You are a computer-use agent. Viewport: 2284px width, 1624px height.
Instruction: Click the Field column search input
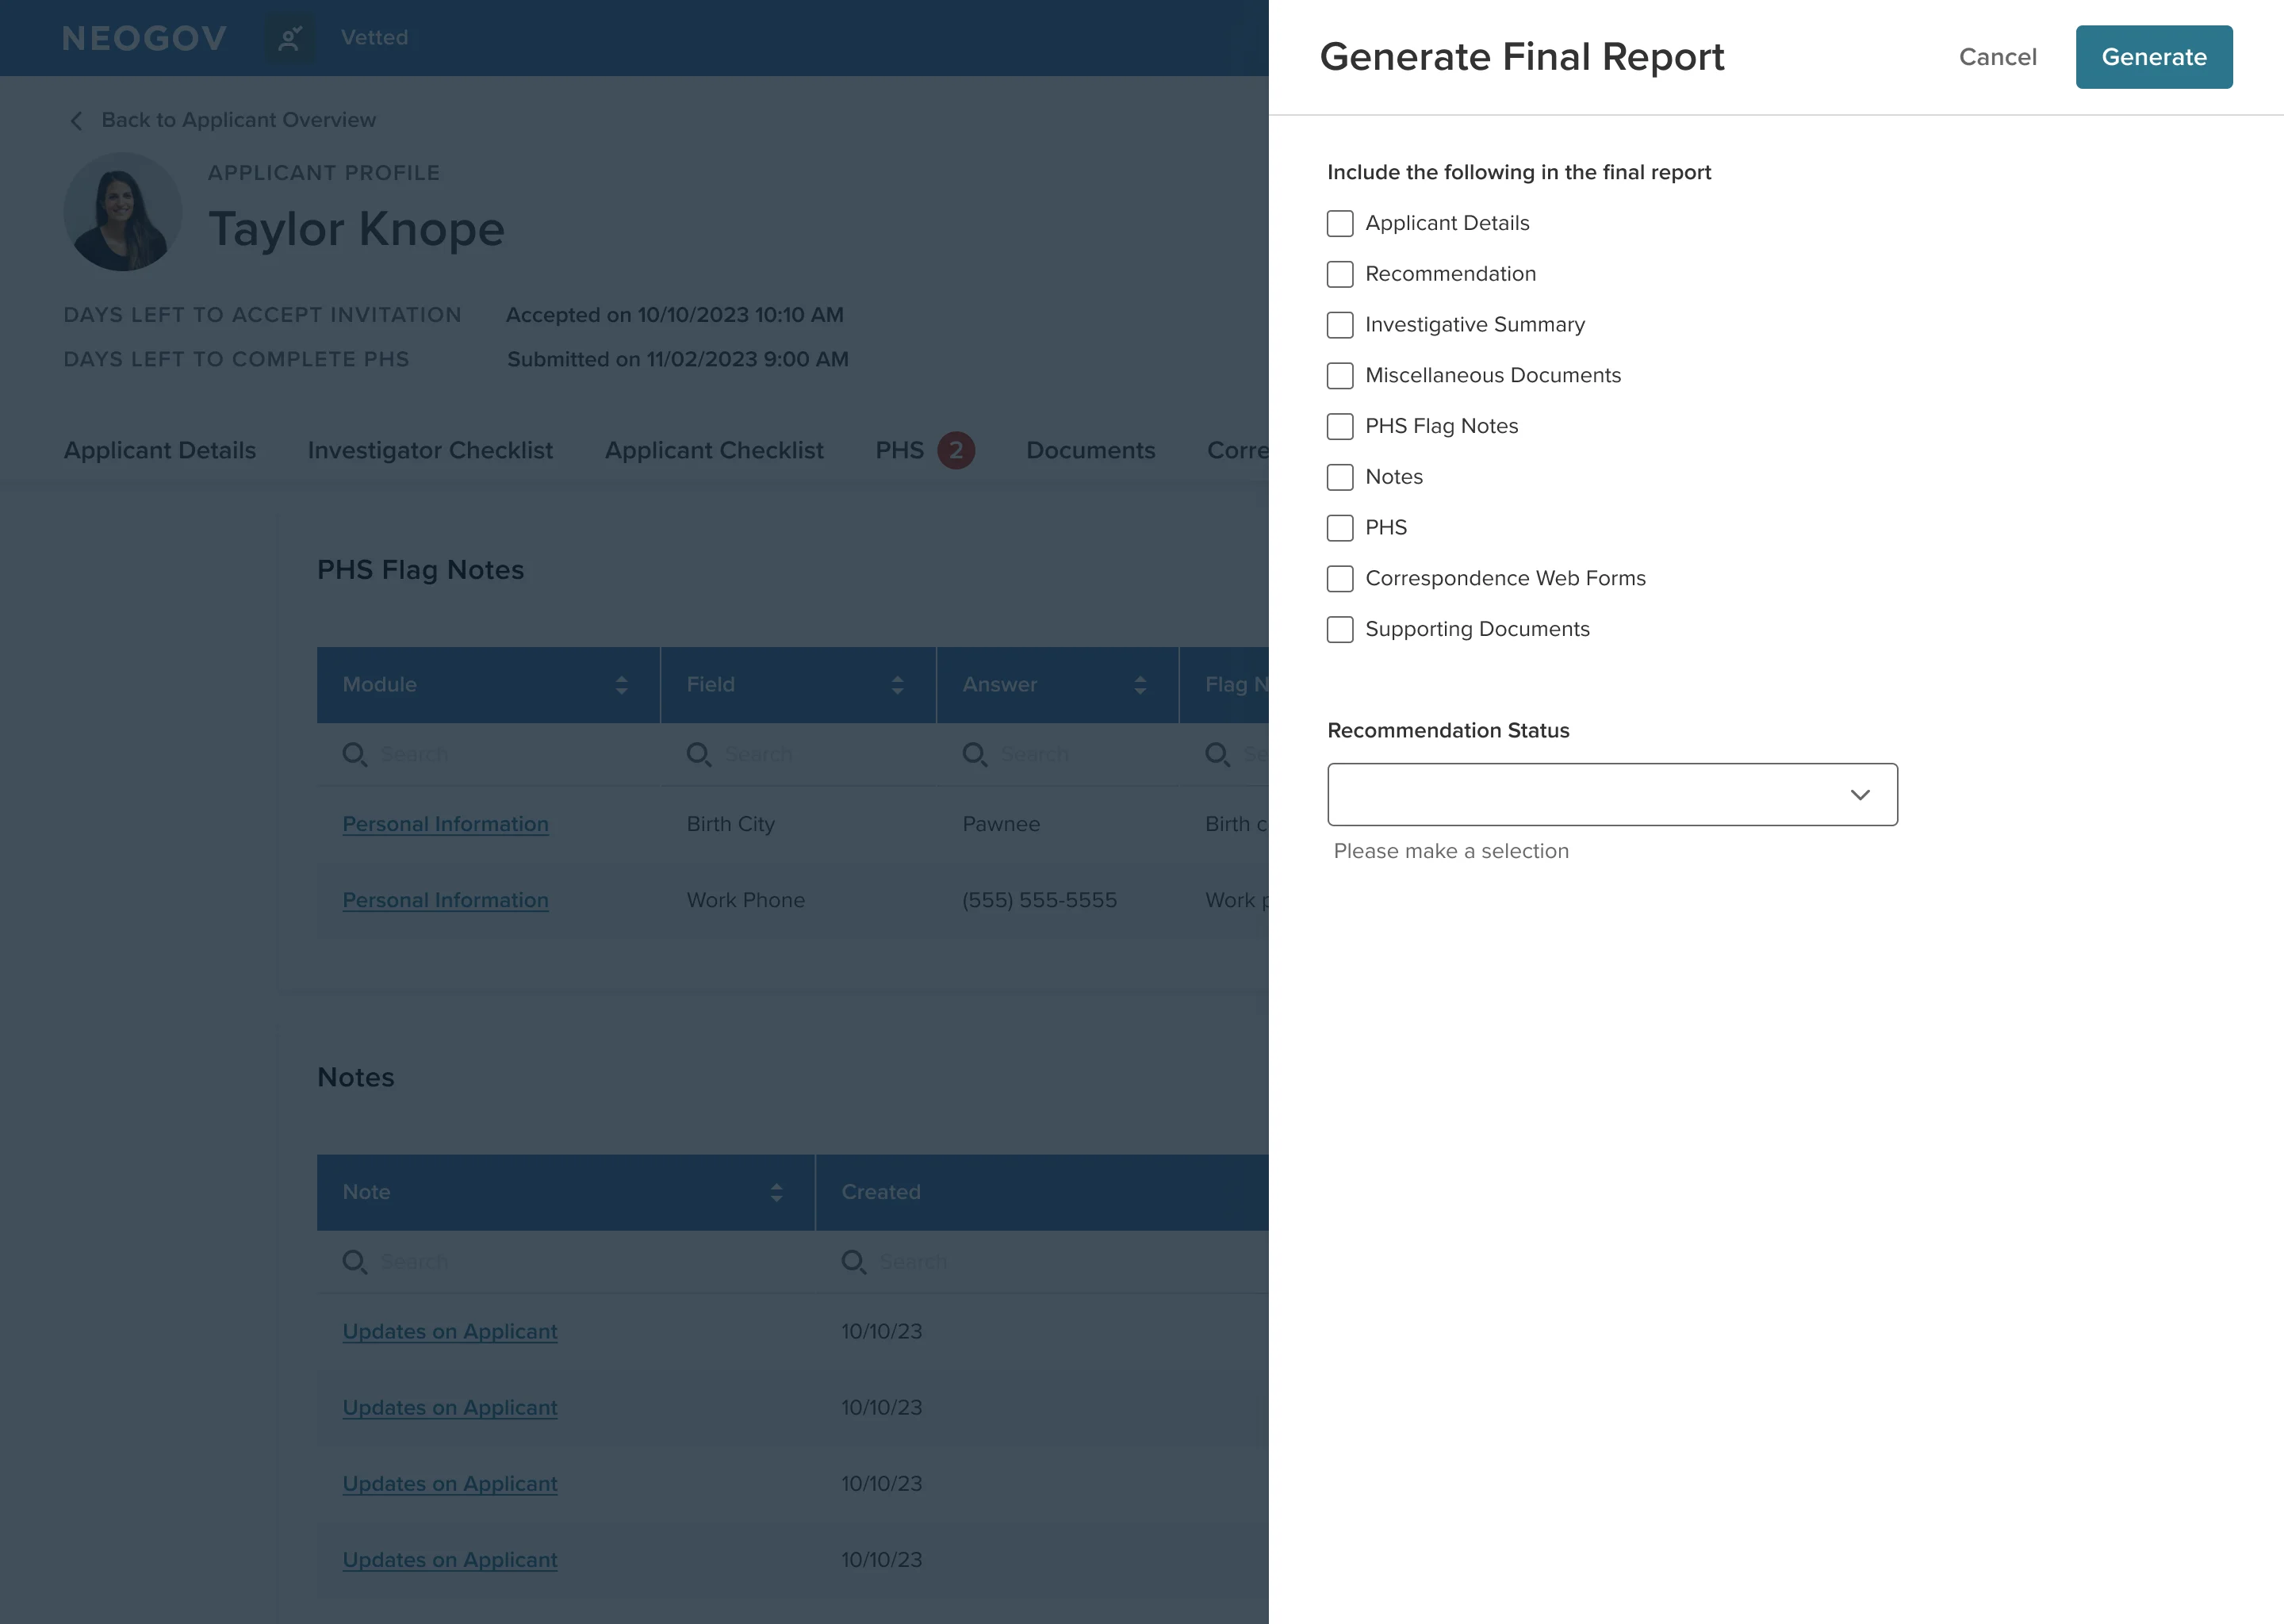[798, 754]
